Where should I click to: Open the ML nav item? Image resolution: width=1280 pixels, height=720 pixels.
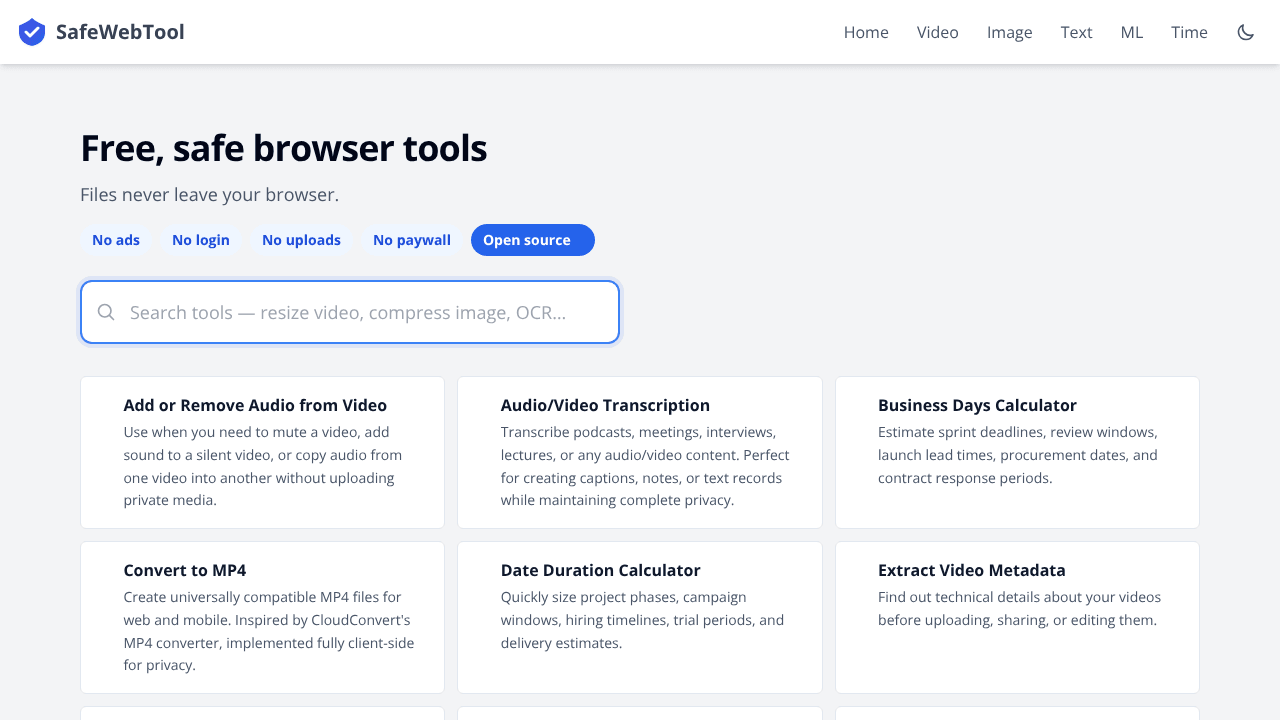(x=1132, y=32)
